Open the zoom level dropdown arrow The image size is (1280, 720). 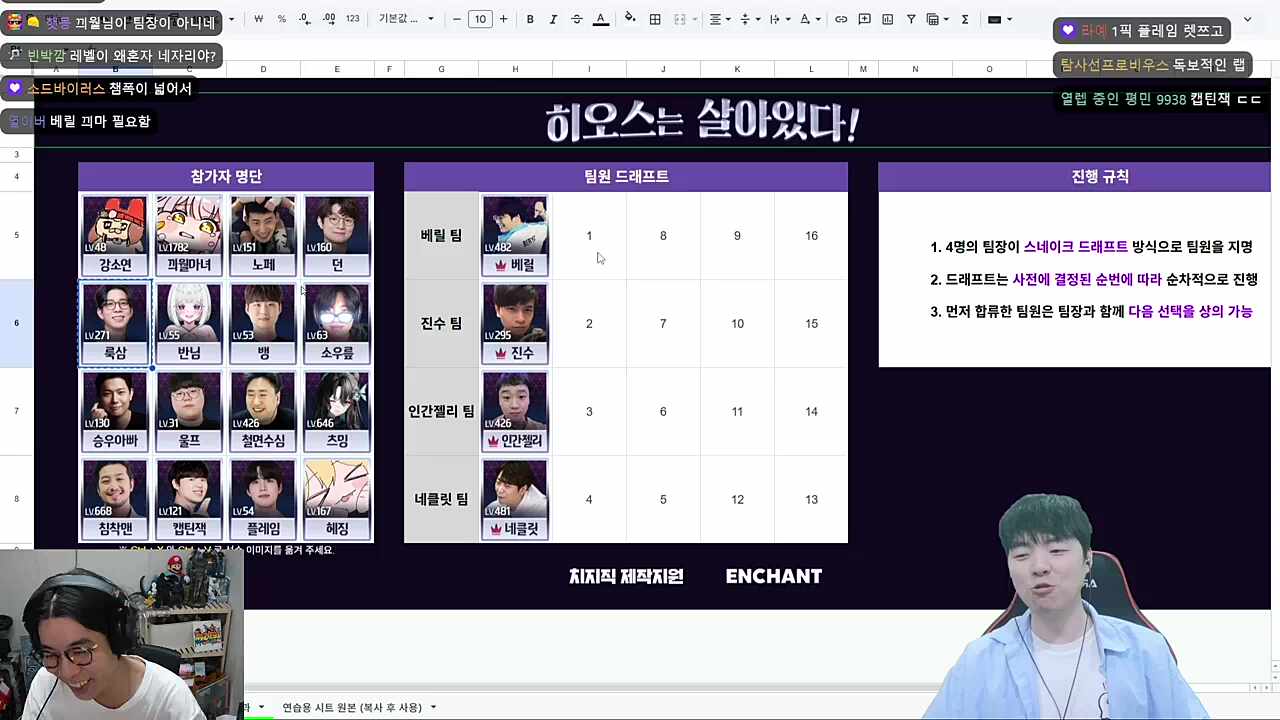coord(231,19)
